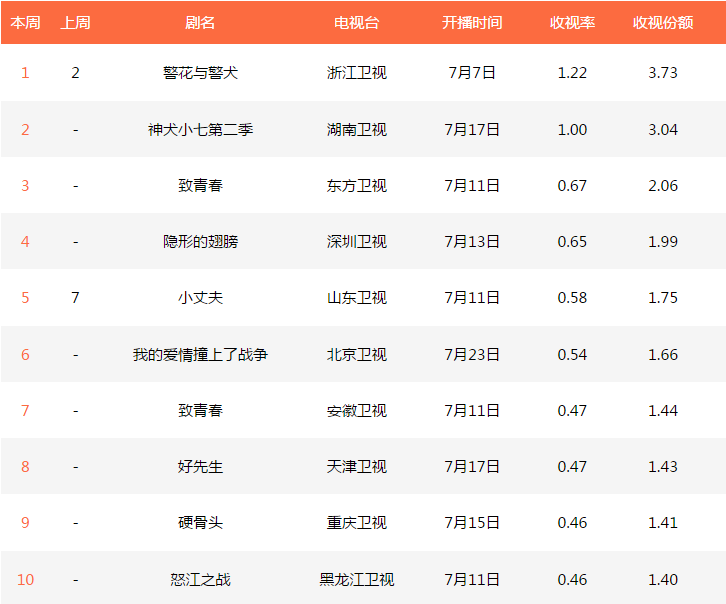Click the share value 1.43
This screenshot has height=604, width=726.
663,467
